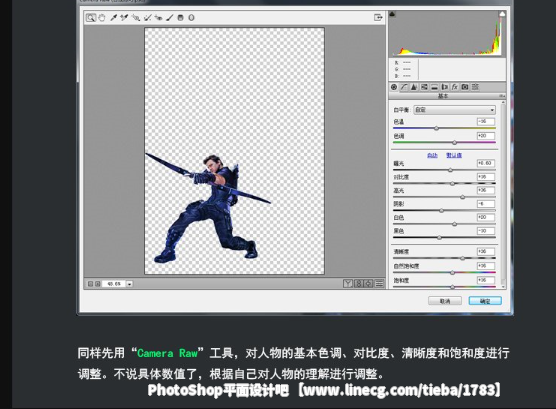556x409 pixels.
Task: Select the Spot Removal tool
Action: tap(148, 17)
